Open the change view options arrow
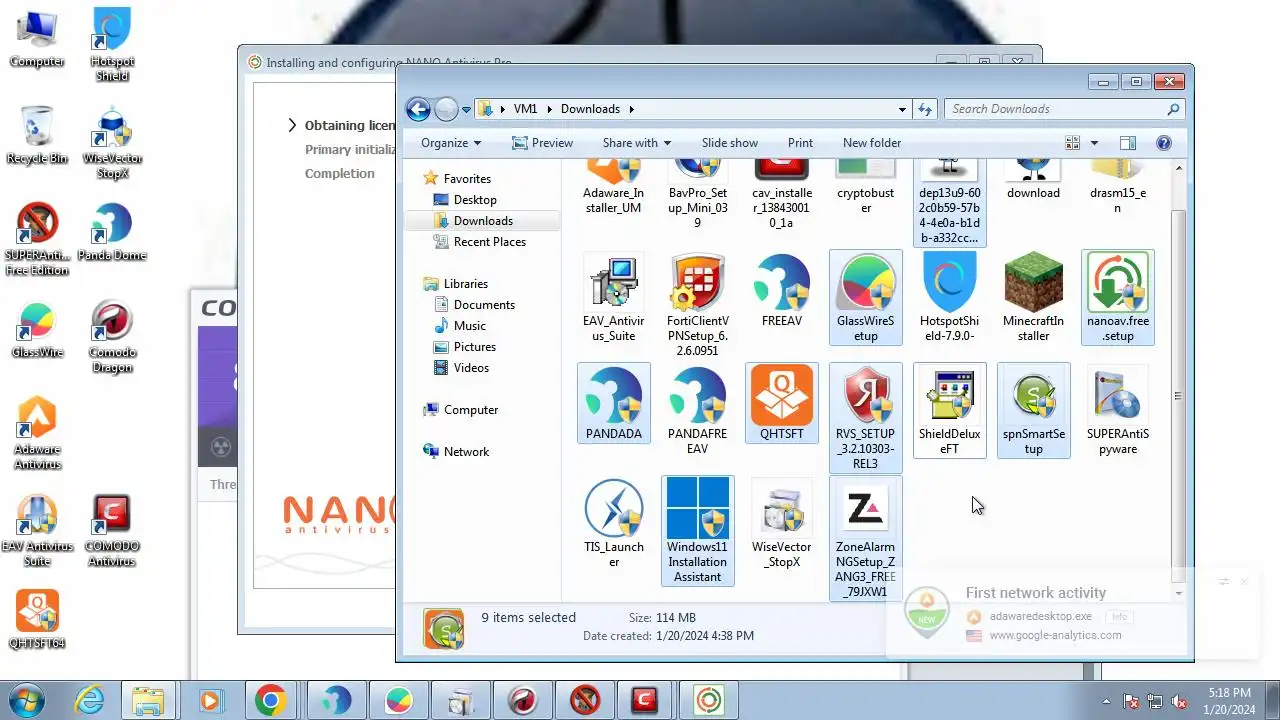This screenshot has height=720, width=1280. (x=1094, y=143)
